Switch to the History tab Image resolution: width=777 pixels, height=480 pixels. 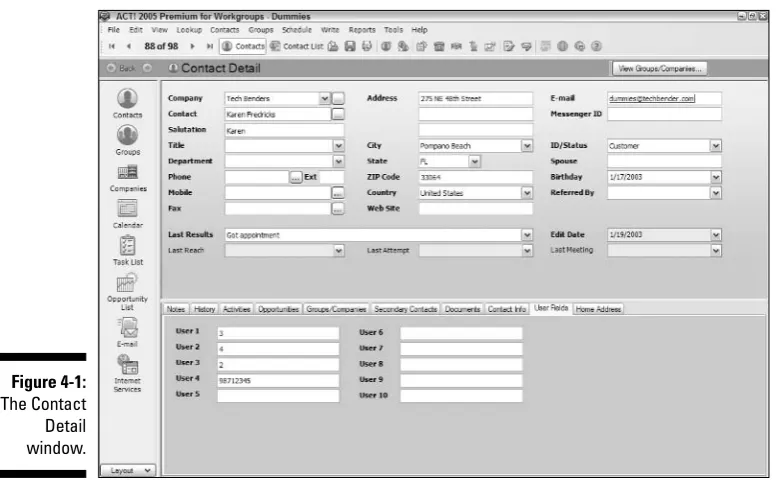[x=204, y=309]
